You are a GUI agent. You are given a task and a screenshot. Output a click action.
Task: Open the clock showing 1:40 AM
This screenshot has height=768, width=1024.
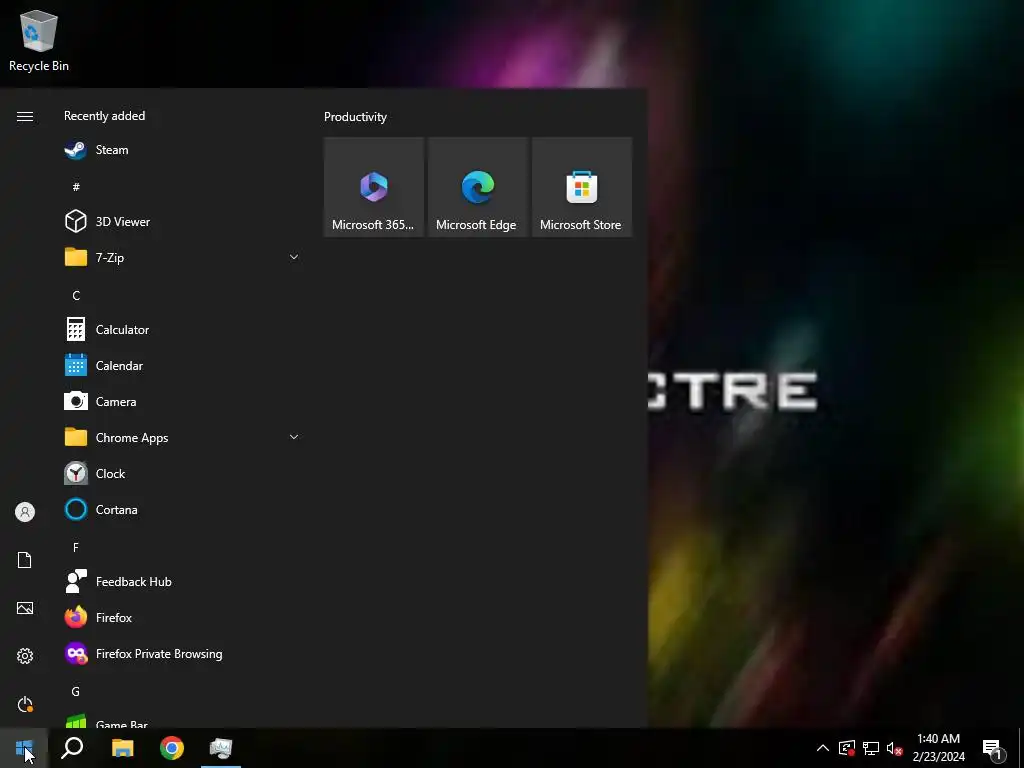click(x=938, y=748)
